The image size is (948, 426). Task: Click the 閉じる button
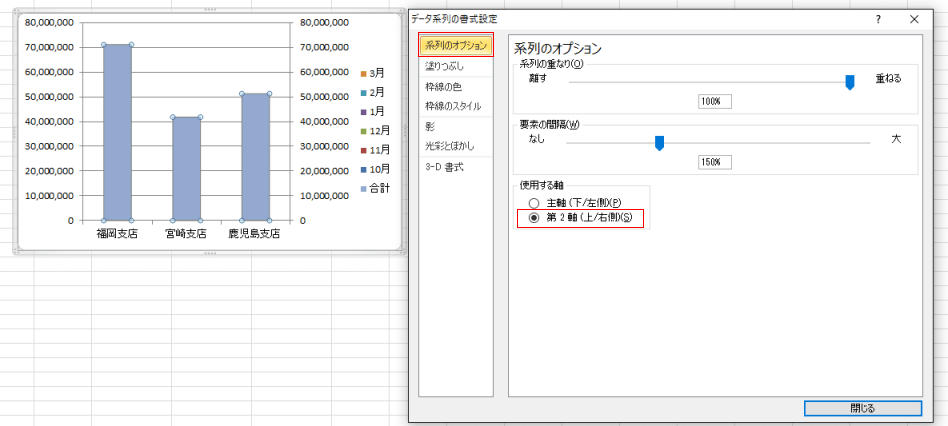tap(863, 408)
